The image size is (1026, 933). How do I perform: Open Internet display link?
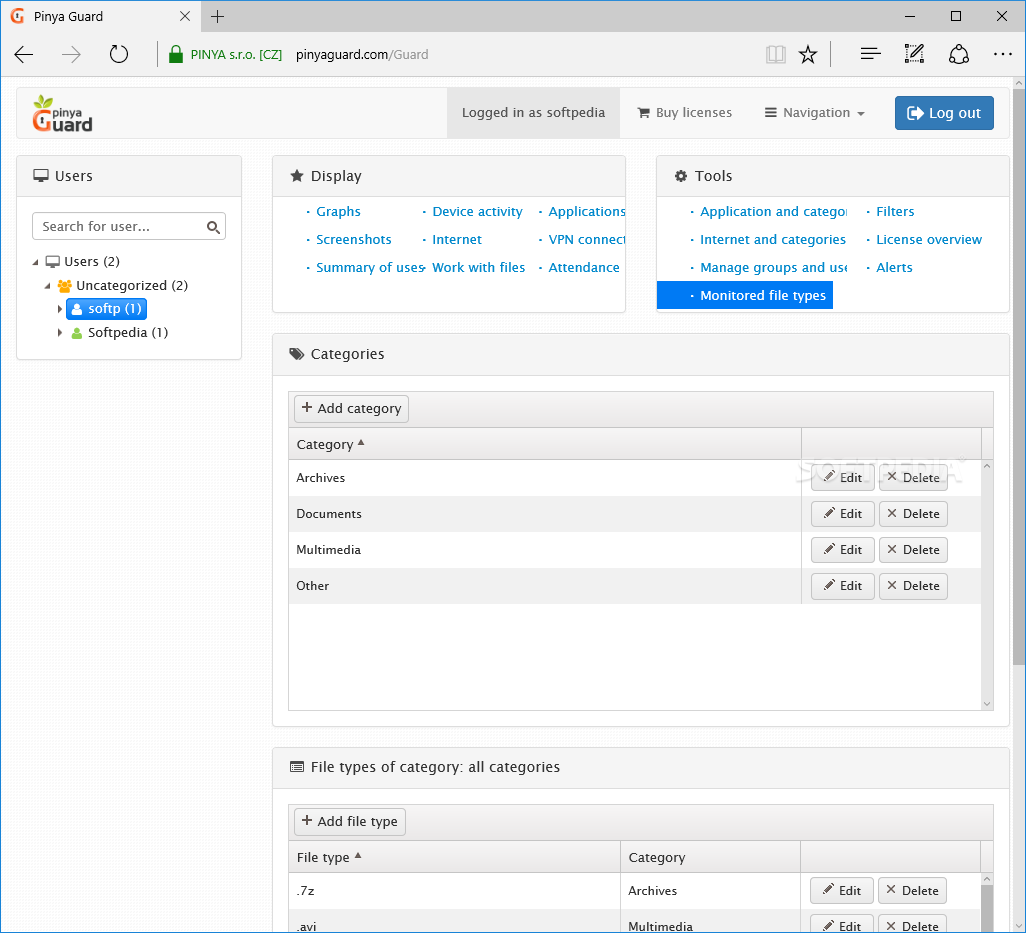coord(457,239)
